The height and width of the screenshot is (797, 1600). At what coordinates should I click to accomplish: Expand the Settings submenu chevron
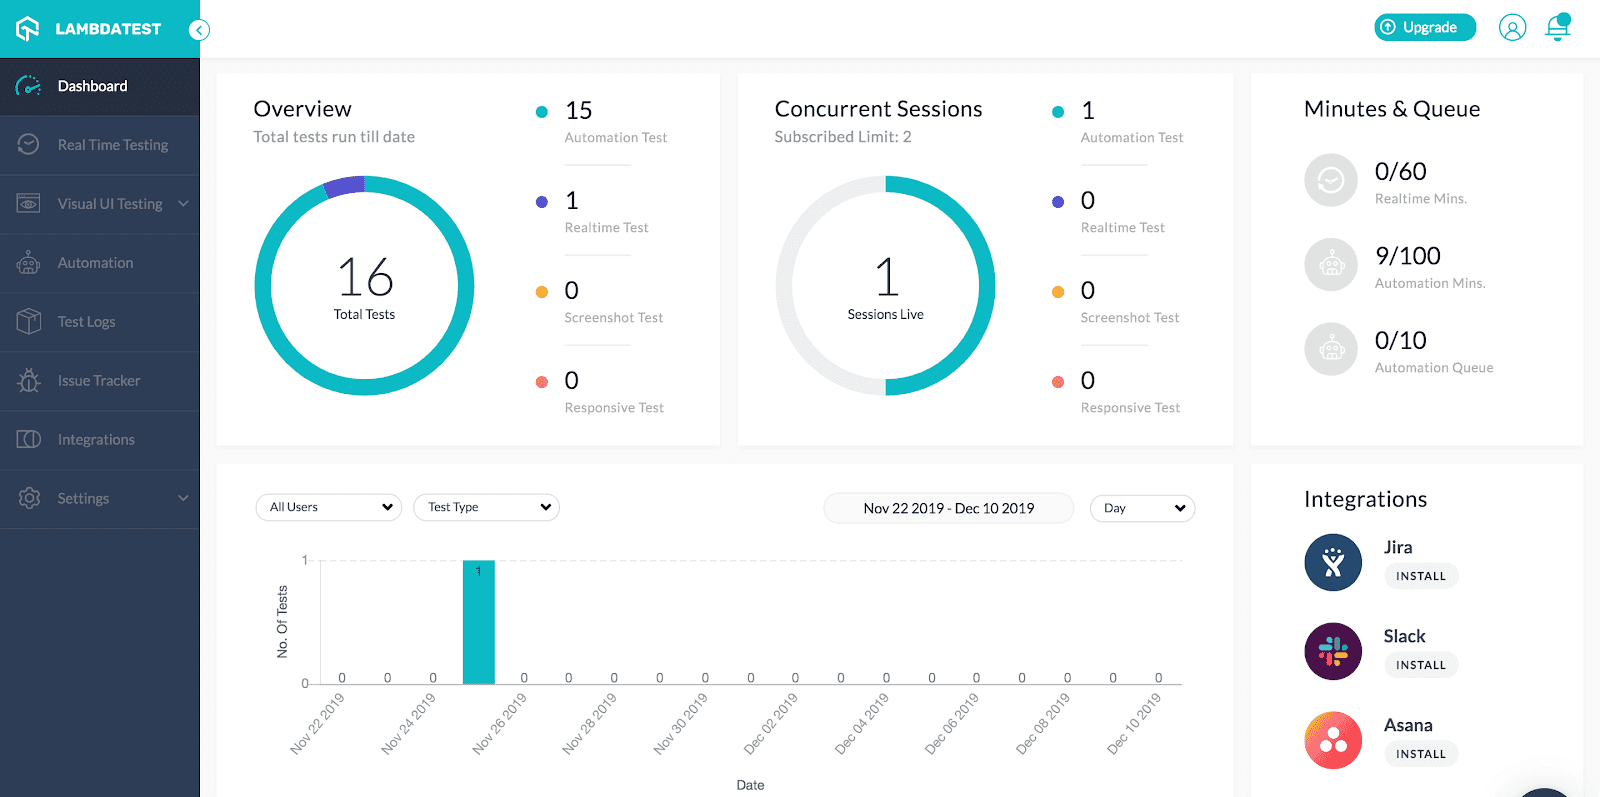point(183,498)
